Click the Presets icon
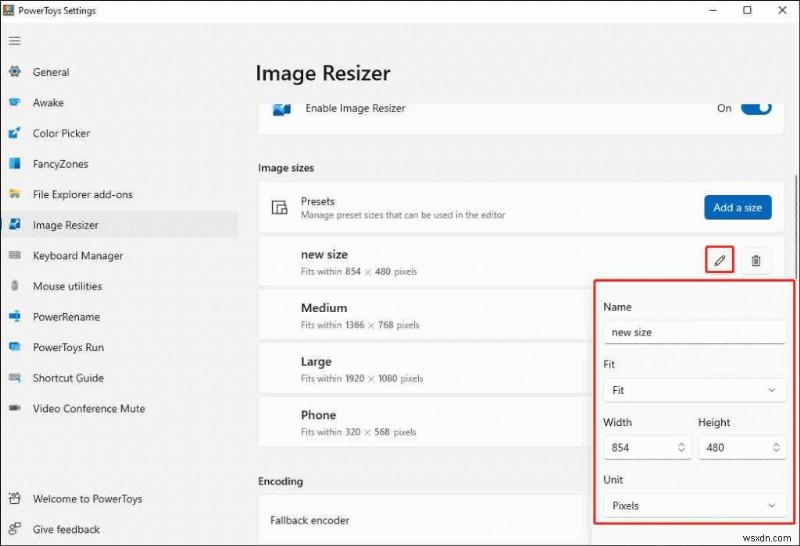The width and height of the screenshot is (800, 546). pos(279,207)
